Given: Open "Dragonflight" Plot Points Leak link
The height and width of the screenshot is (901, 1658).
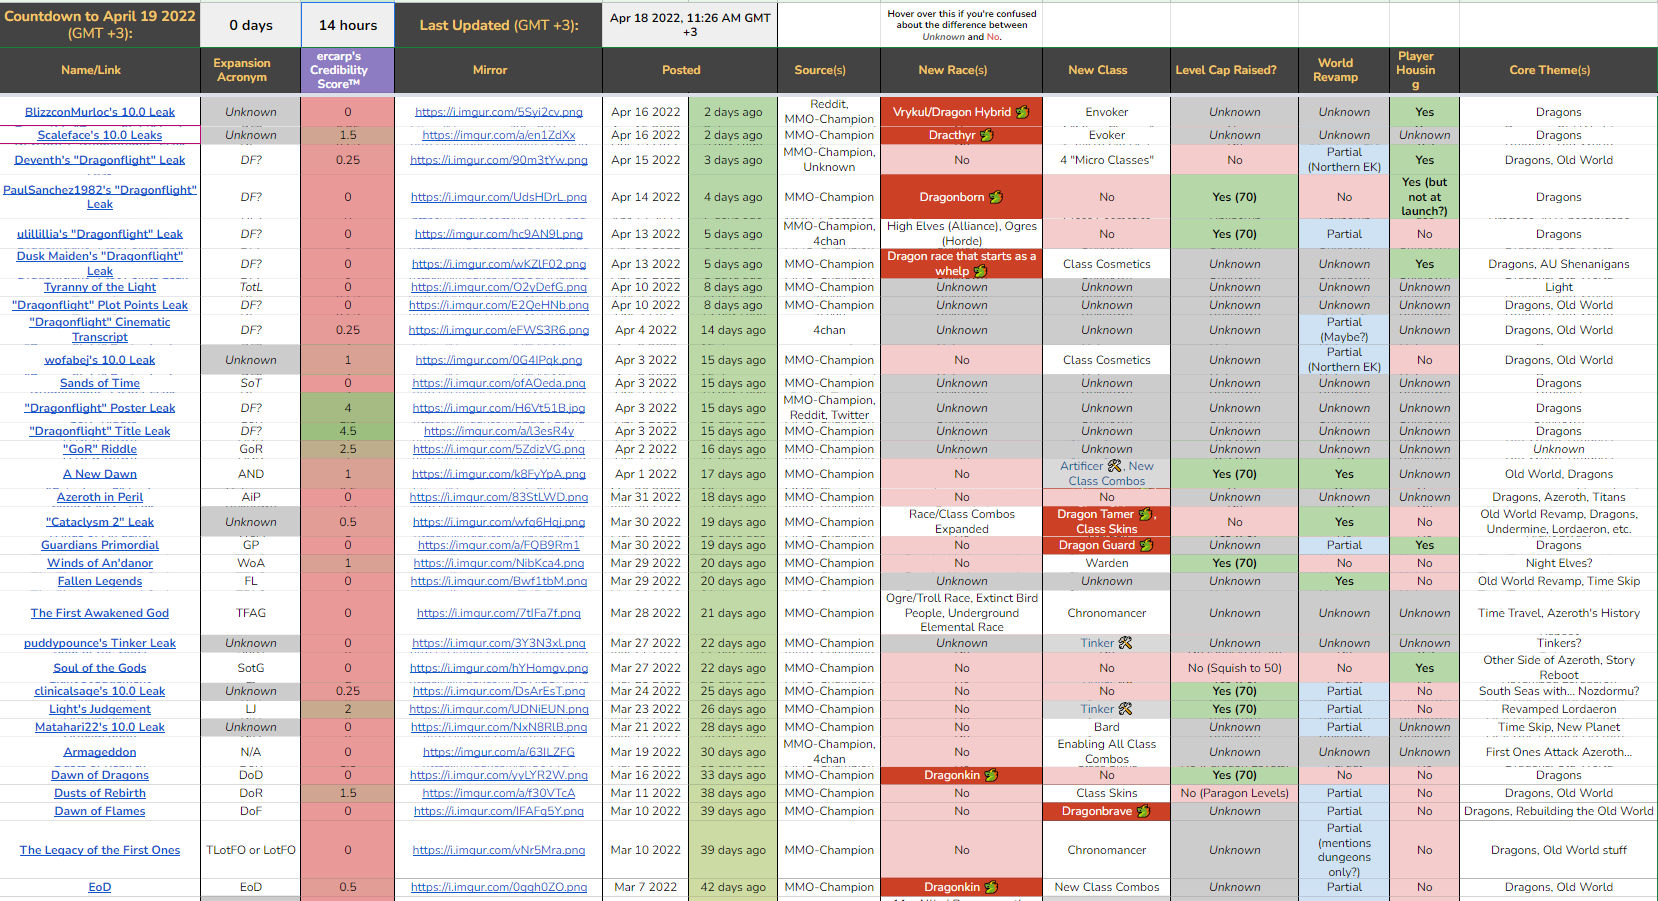Looking at the screenshot, I should (100, 305).
